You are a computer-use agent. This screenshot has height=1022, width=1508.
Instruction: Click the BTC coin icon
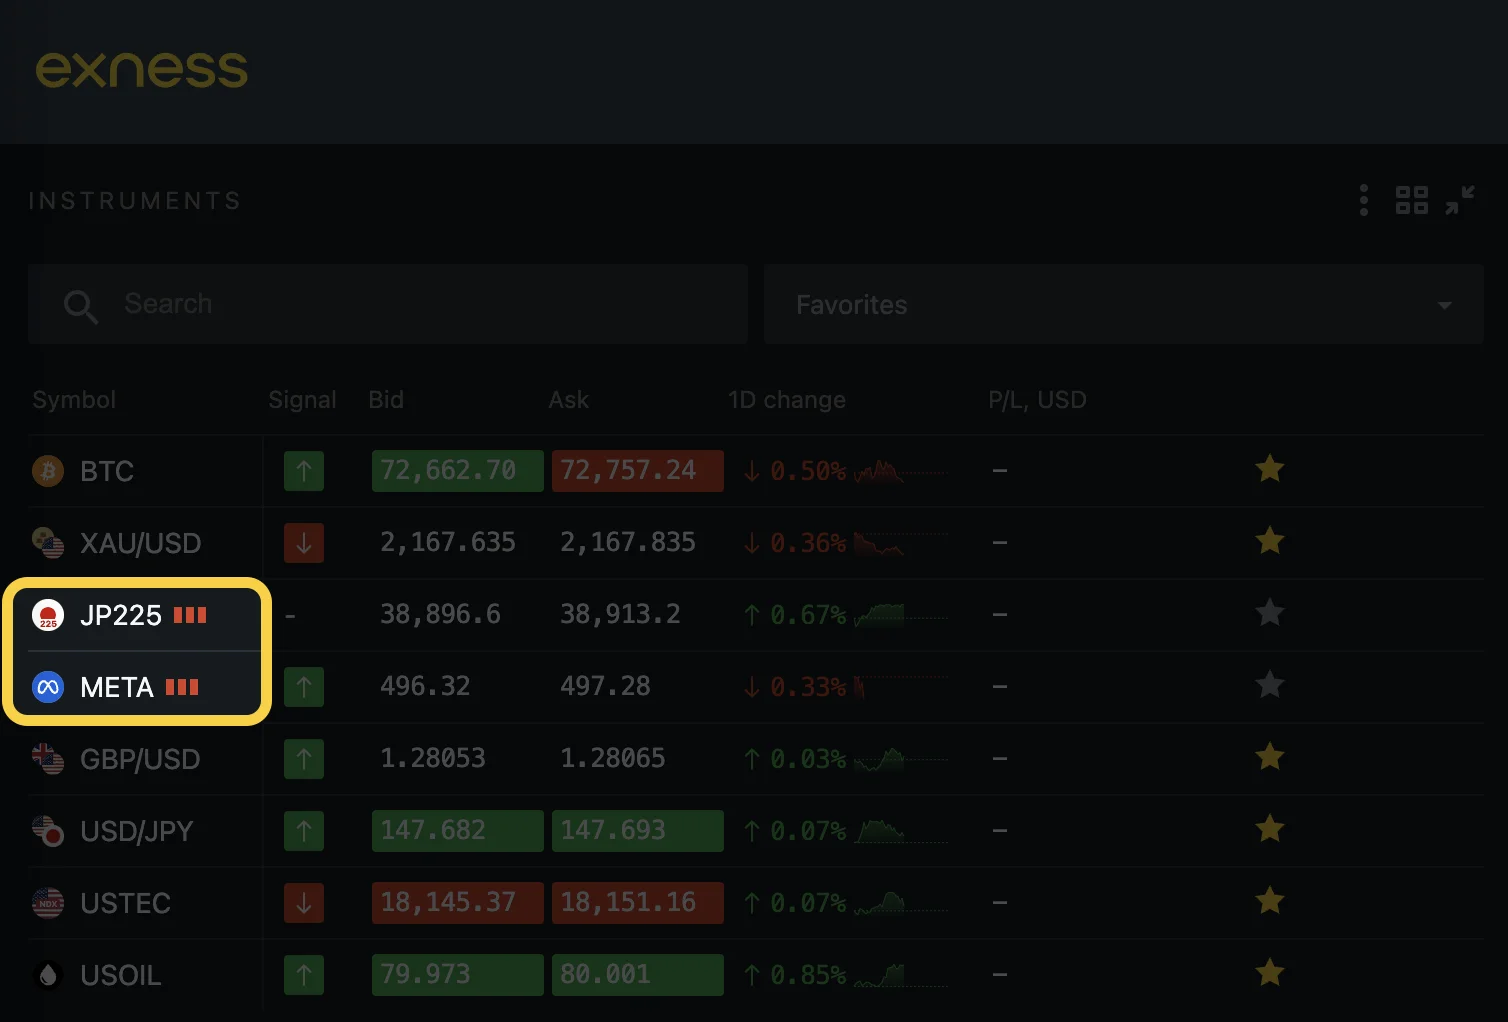(x=48, y=470)
